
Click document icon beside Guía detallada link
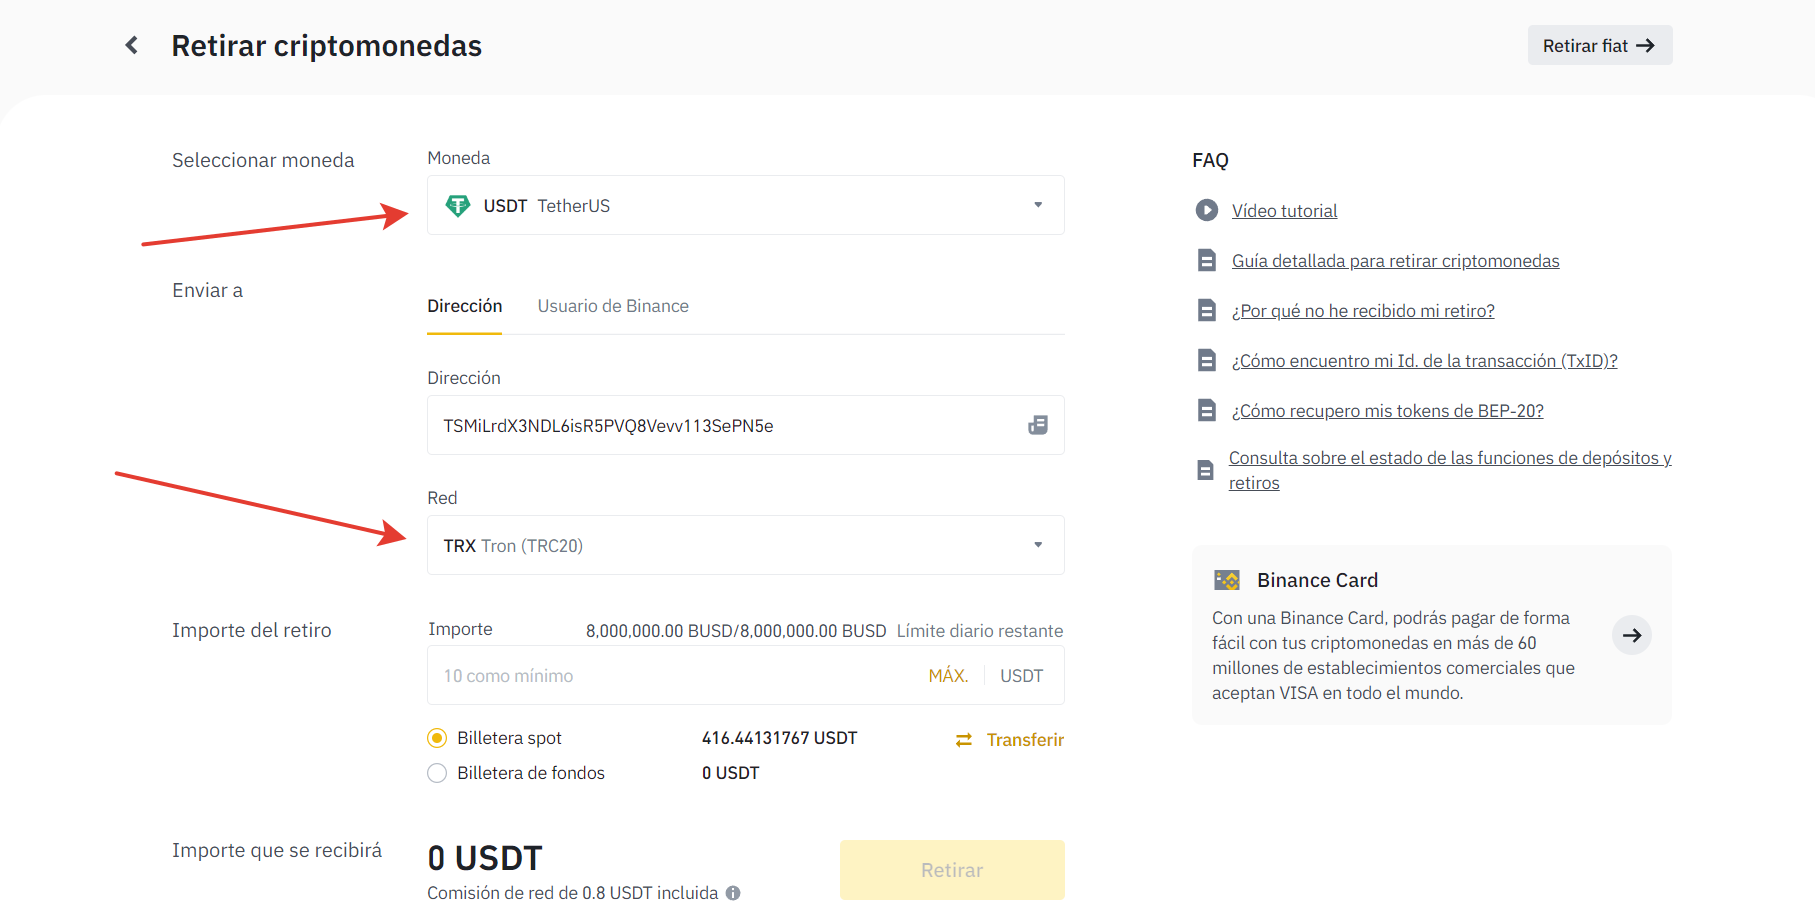(1207, 260)
